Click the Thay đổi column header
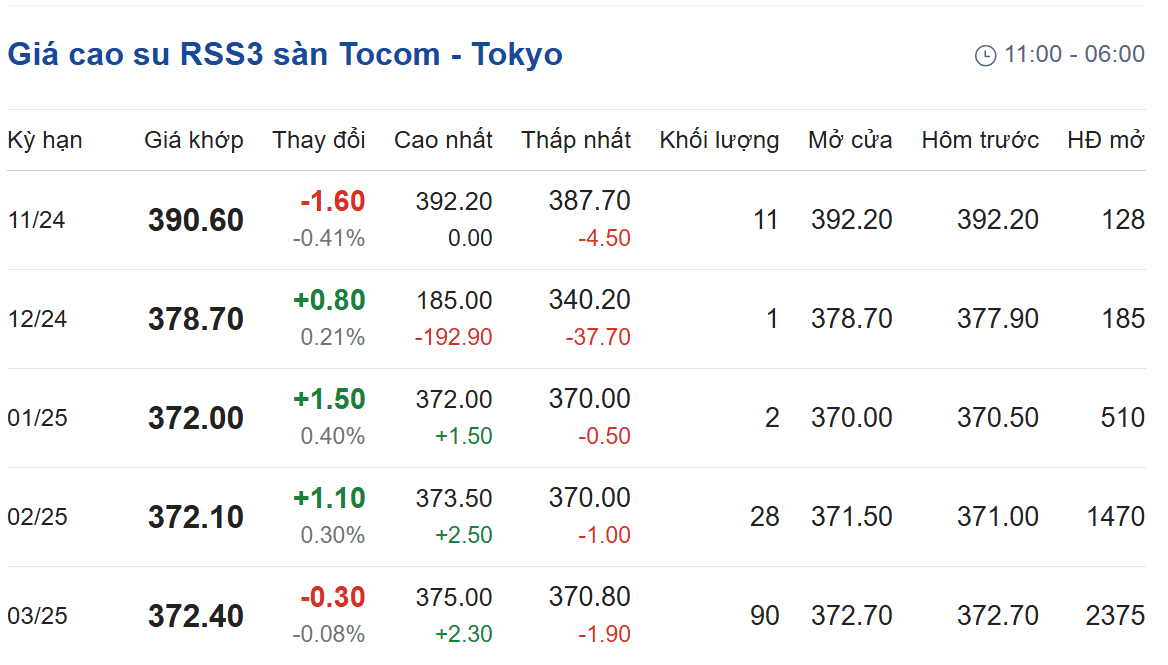 319,140
